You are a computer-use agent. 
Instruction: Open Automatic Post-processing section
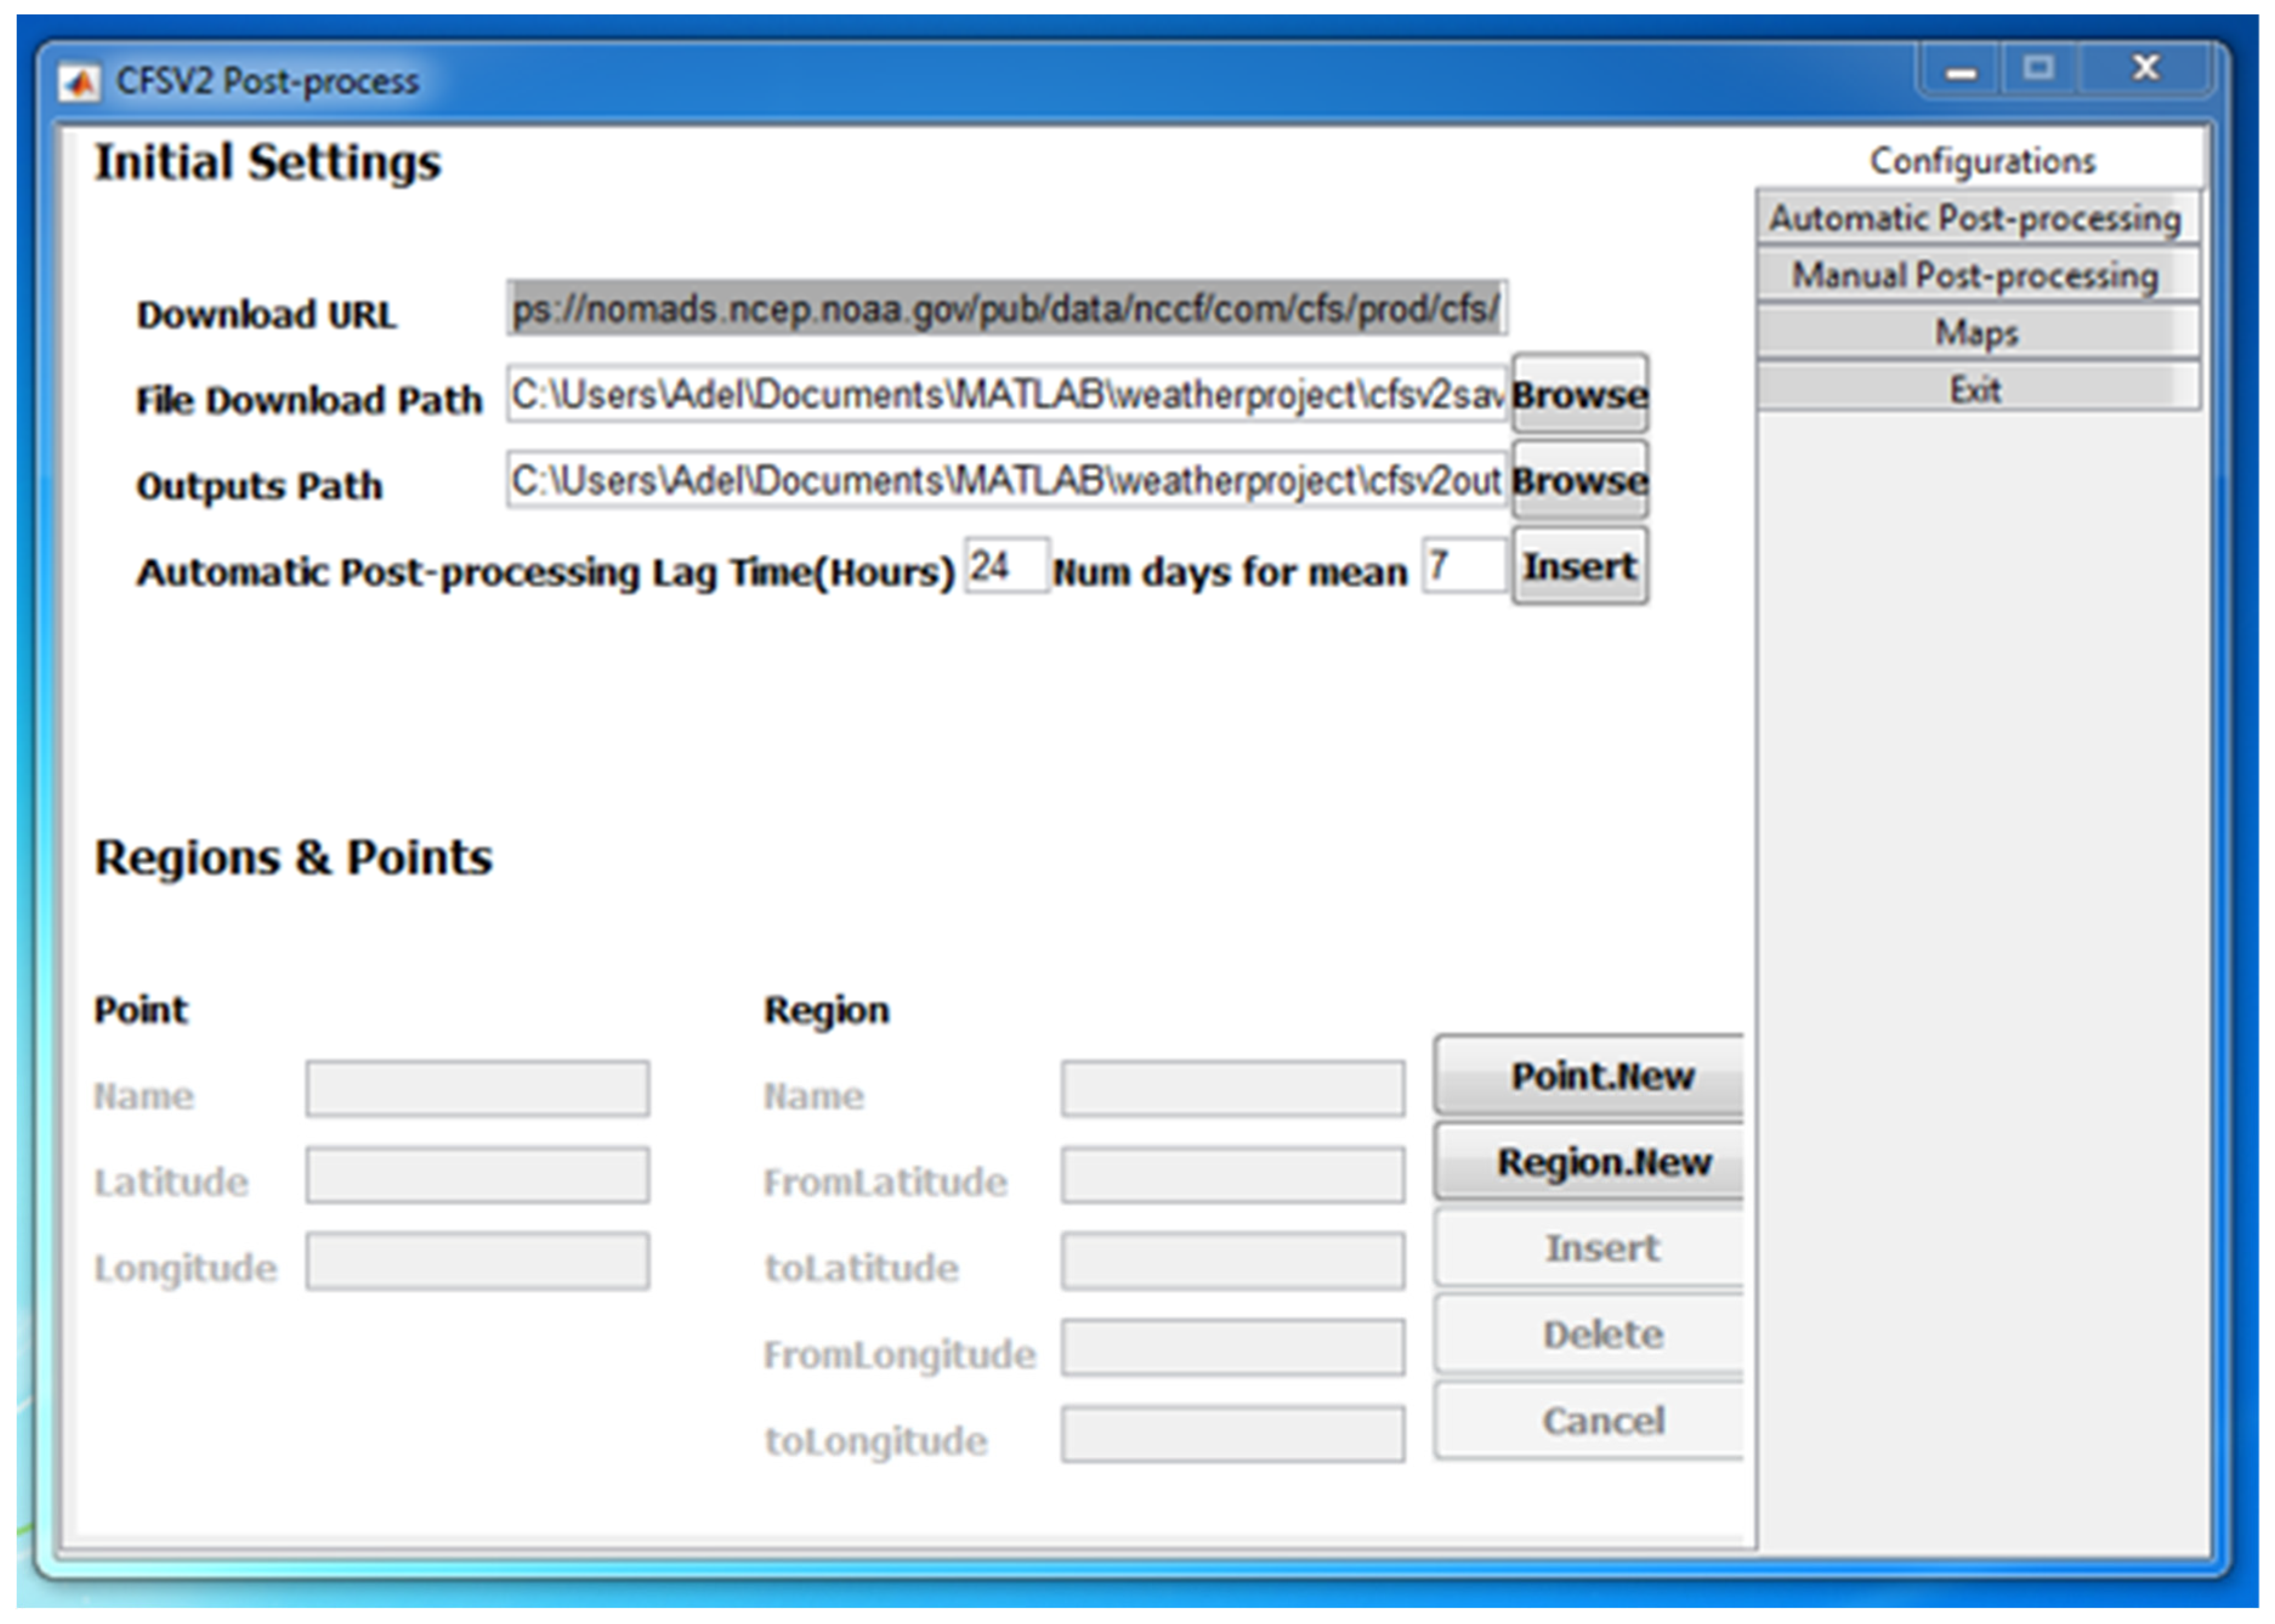[x=1976, y=218]
